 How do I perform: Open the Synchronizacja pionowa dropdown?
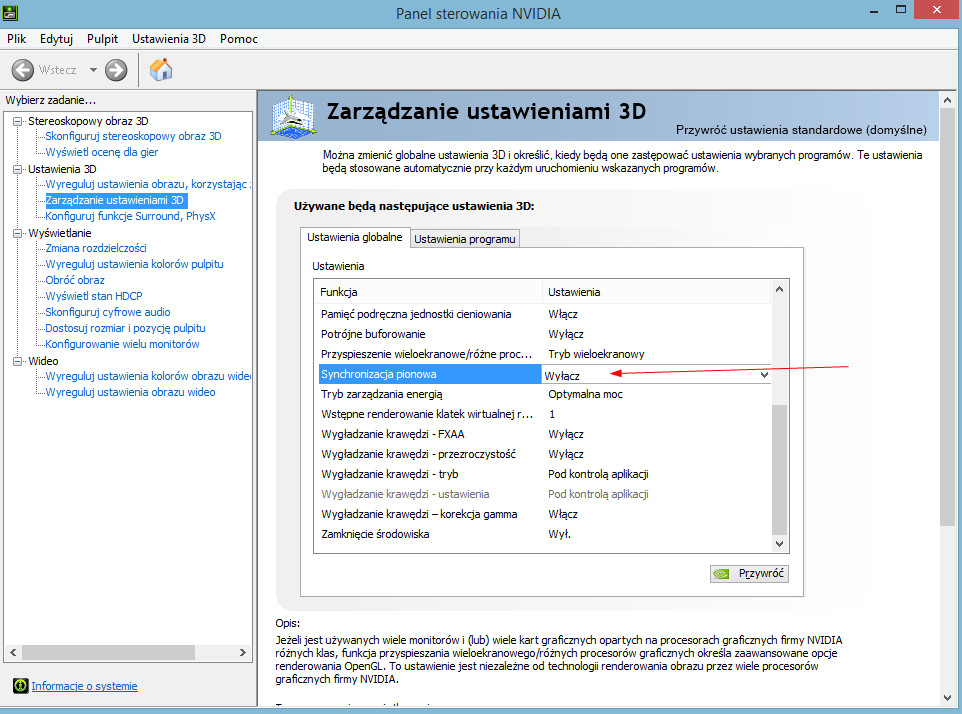(x=764, y=375)
